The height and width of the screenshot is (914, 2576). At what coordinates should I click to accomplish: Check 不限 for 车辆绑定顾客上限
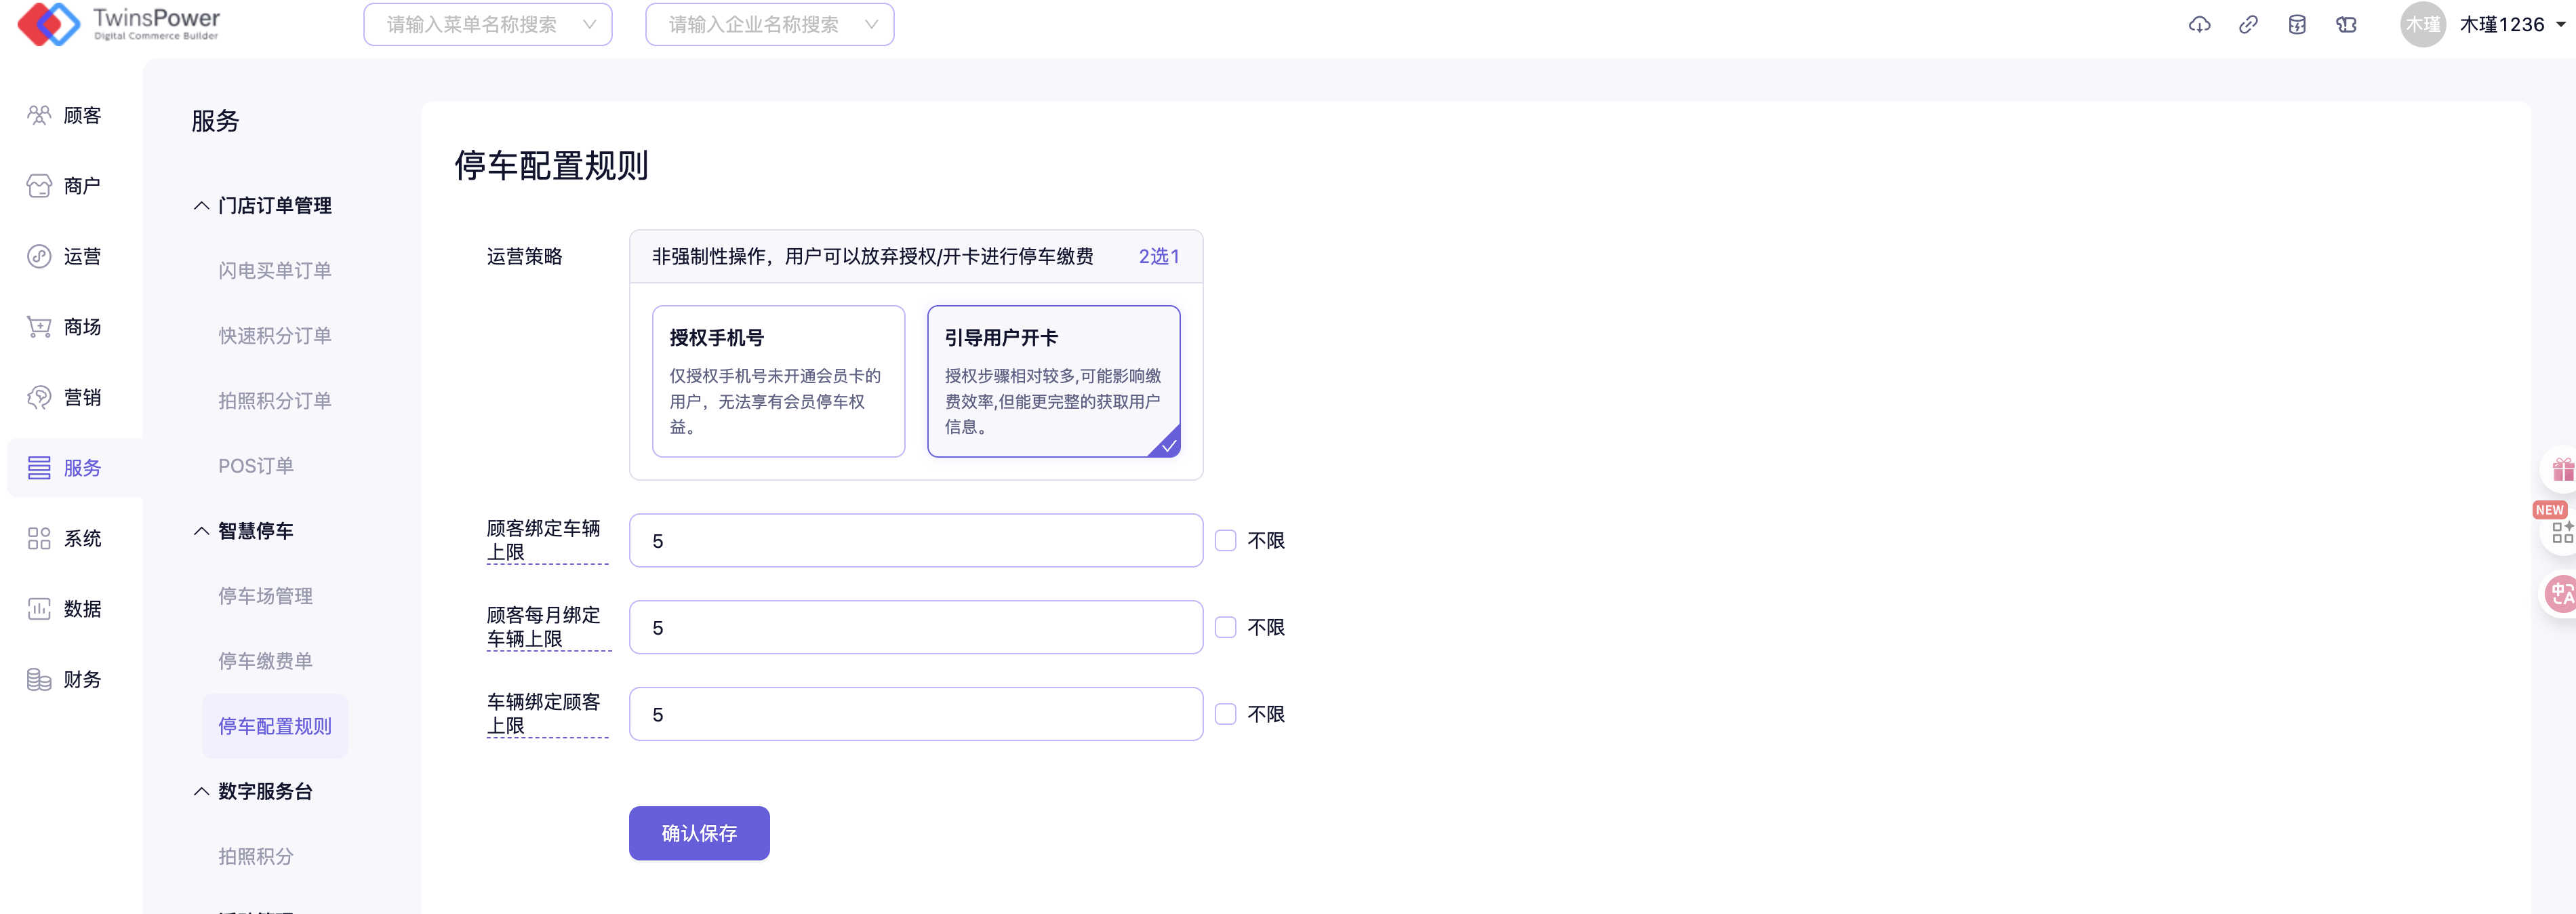(x=1225, y=714)
